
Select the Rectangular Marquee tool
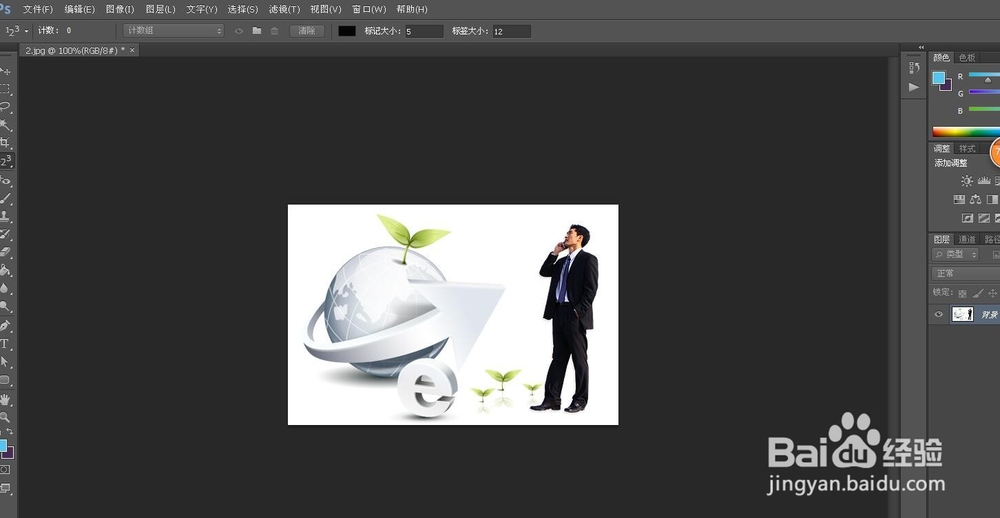point(5,89)
